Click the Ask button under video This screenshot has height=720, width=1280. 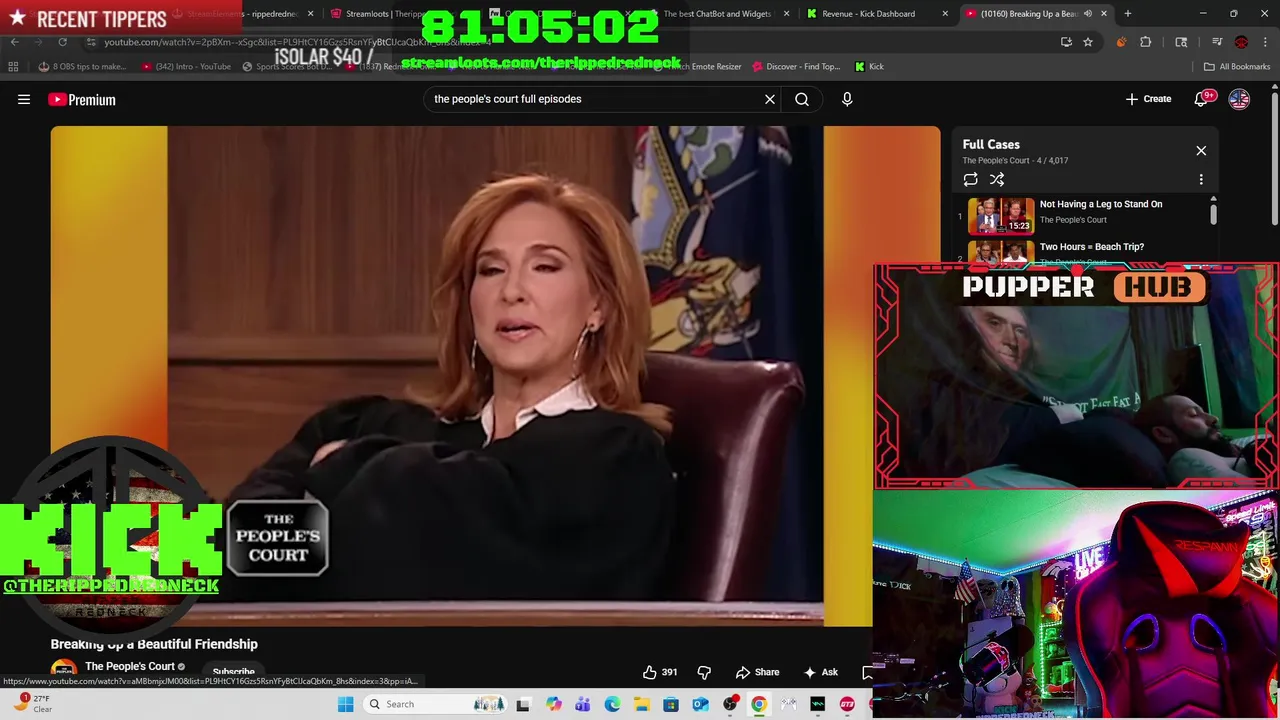pos(821,672)
